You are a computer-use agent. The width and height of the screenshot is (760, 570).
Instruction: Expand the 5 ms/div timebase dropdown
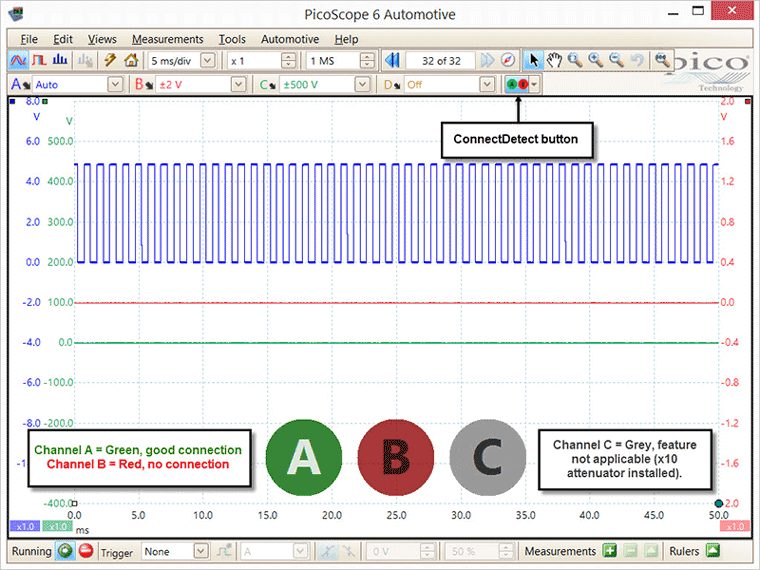point(207,61)
